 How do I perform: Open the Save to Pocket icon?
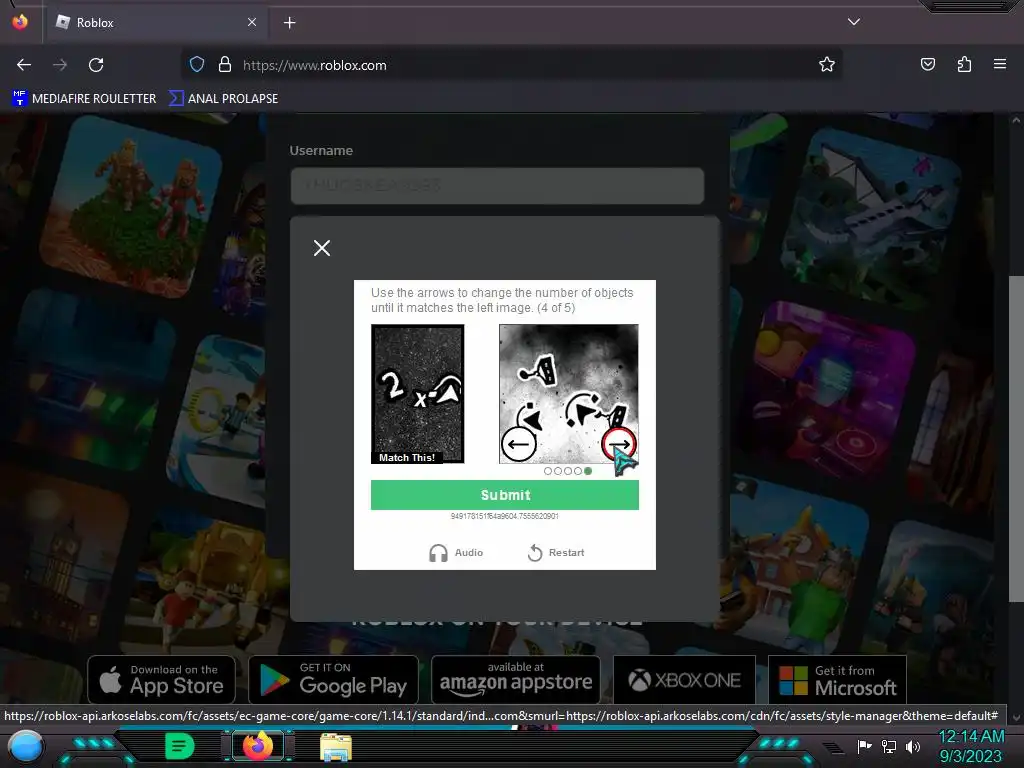pyautogui.click(x=927, y=64)
